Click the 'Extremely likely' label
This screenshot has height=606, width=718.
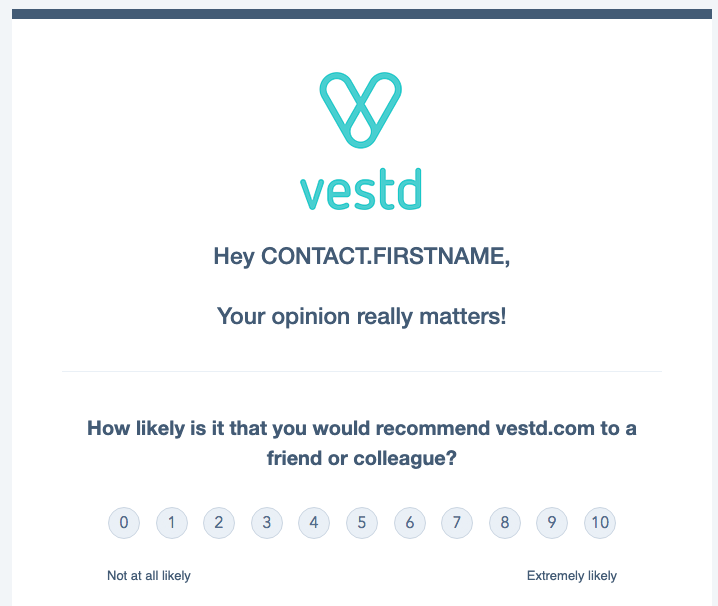click(572, 576)
